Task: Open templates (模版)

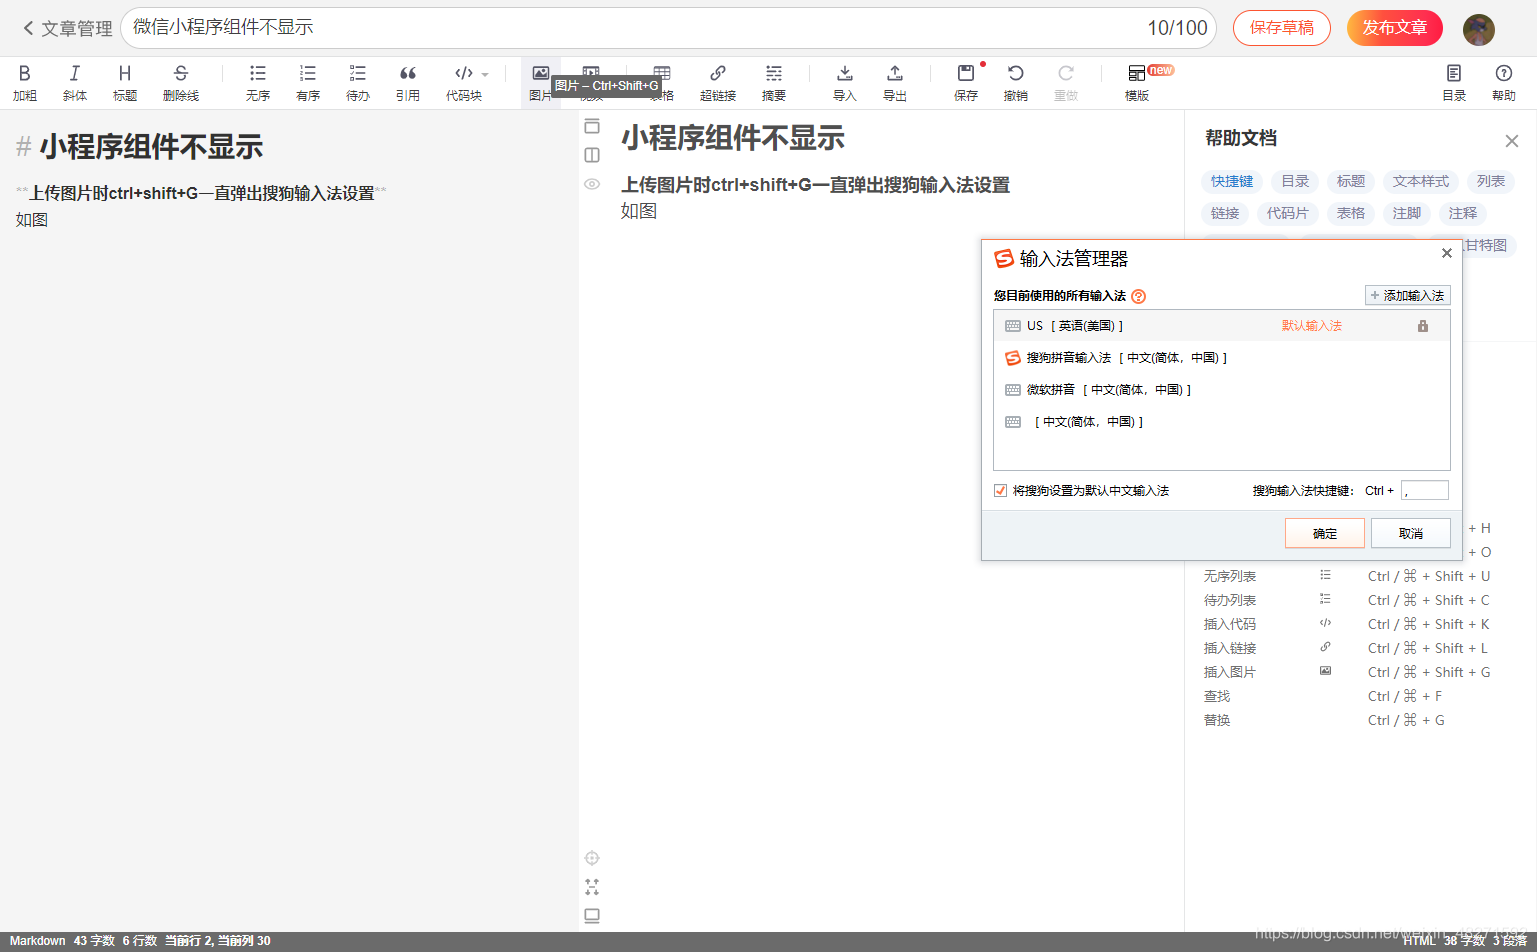Action: click(x=1137, y=82)
